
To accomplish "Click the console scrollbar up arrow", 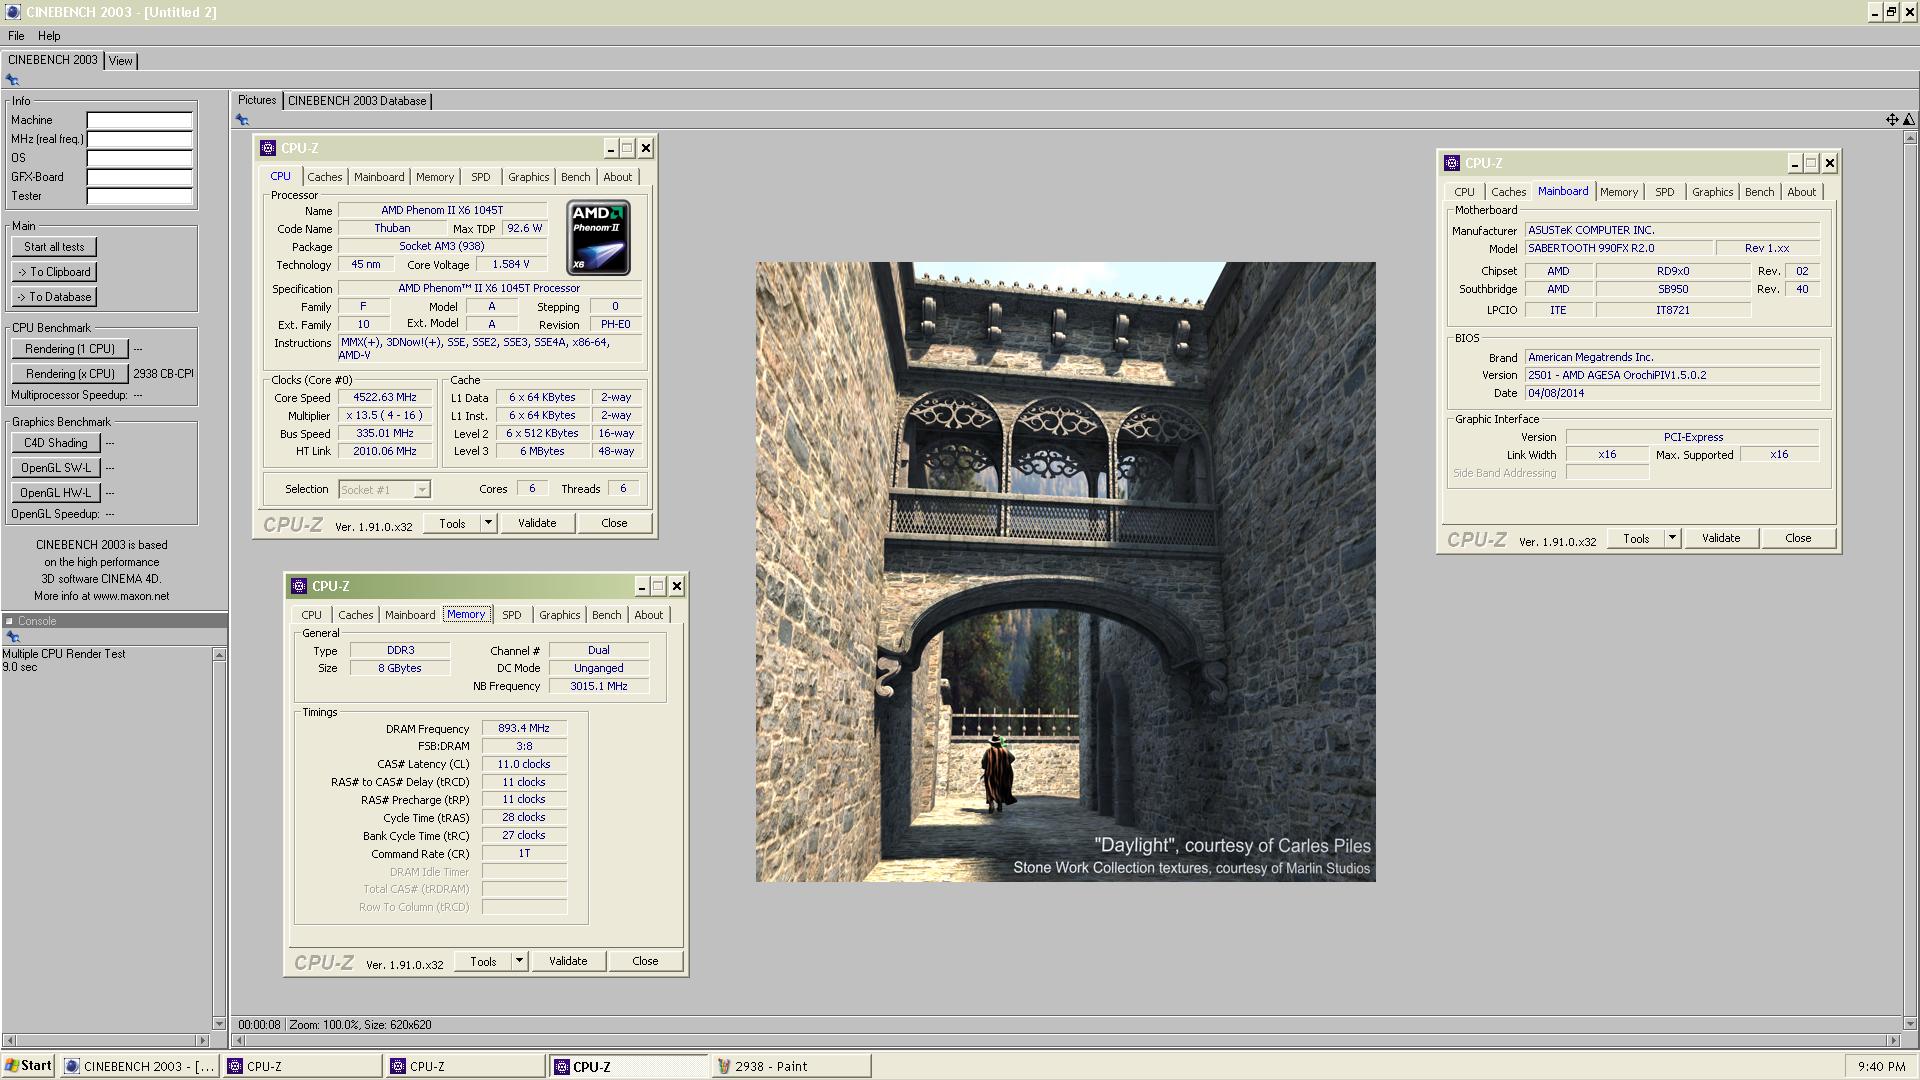I will (x=219, y=654).
